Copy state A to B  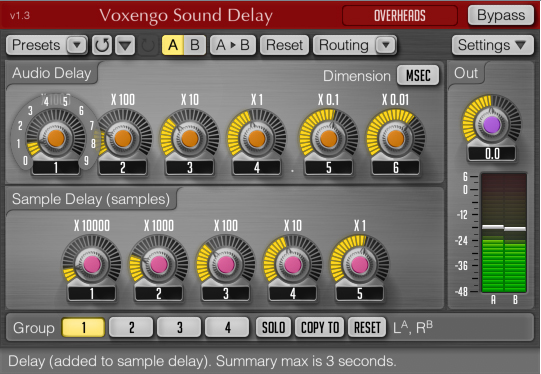tap(233, 45)
